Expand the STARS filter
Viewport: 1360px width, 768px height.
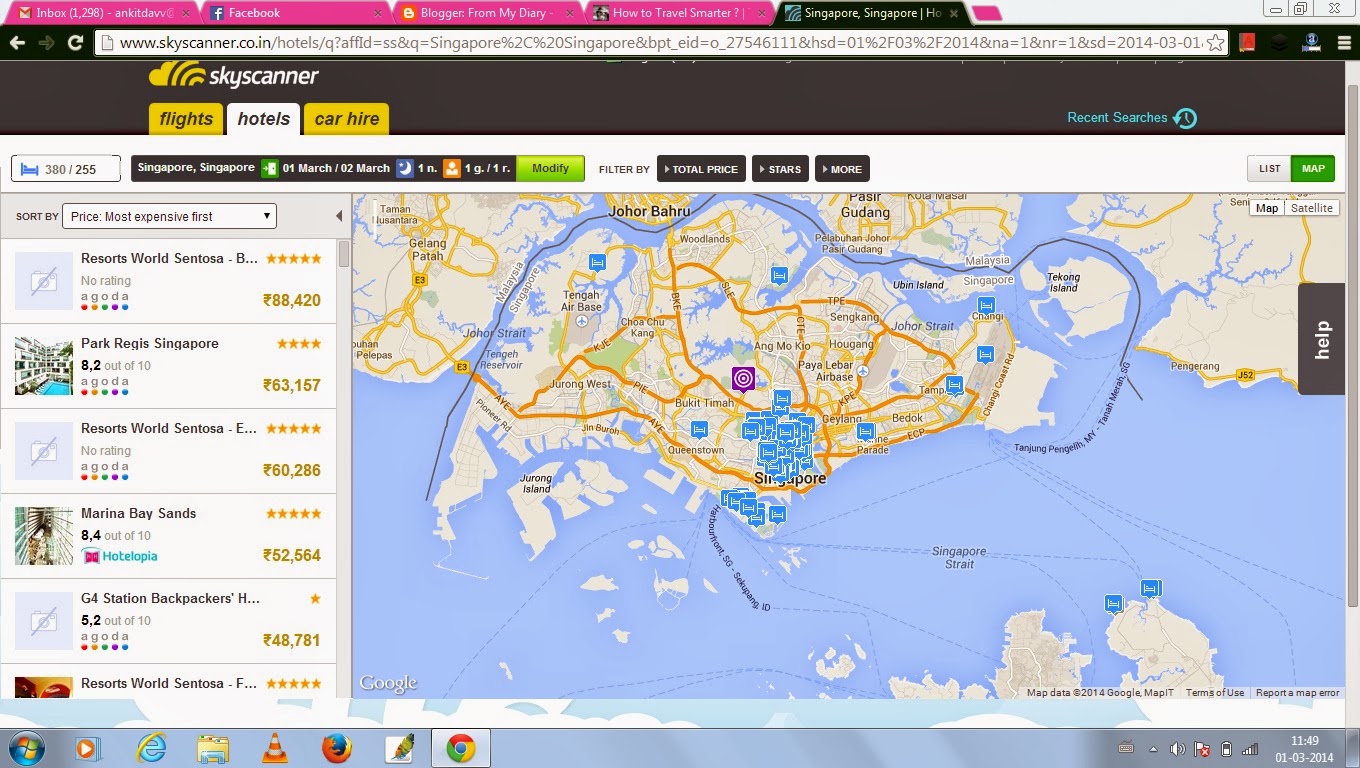coord(780,169)
